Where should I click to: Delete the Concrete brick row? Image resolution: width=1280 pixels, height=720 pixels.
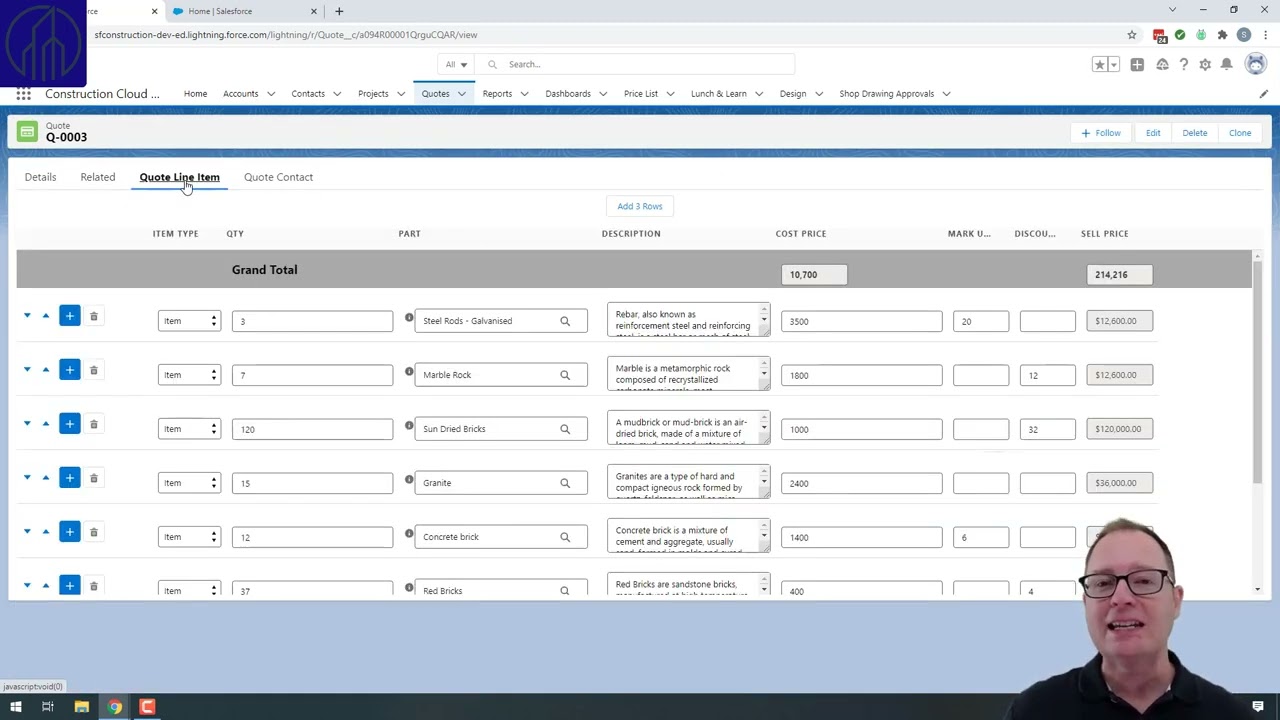pos(94,532)
